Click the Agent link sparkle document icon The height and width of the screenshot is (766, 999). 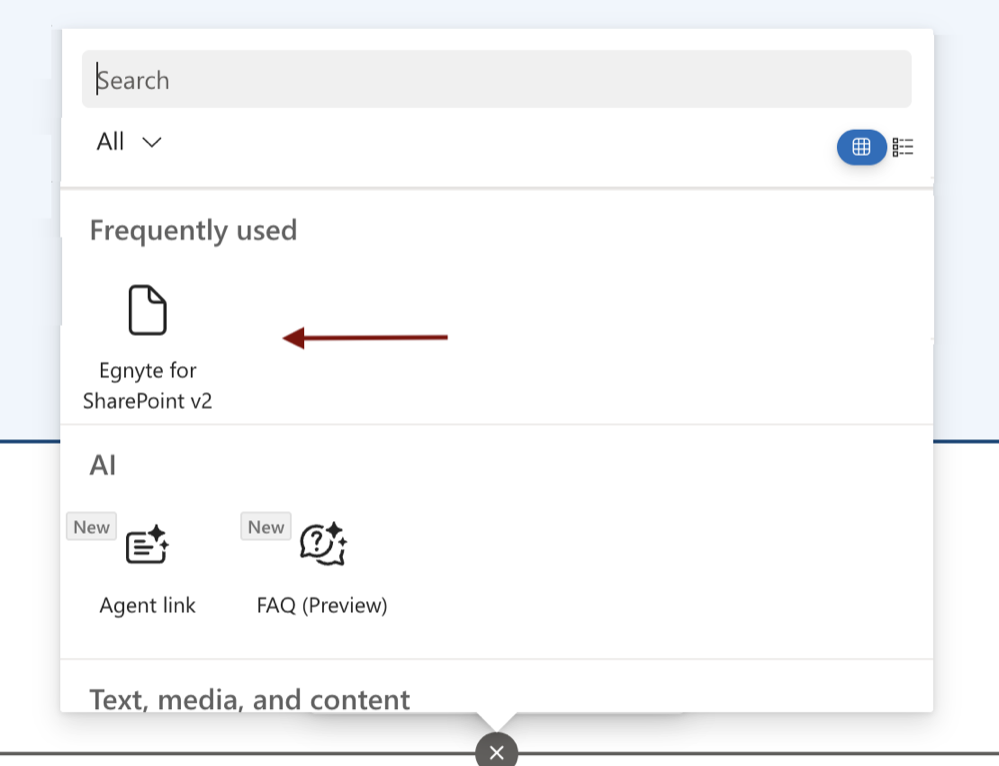tap(146, 545)
